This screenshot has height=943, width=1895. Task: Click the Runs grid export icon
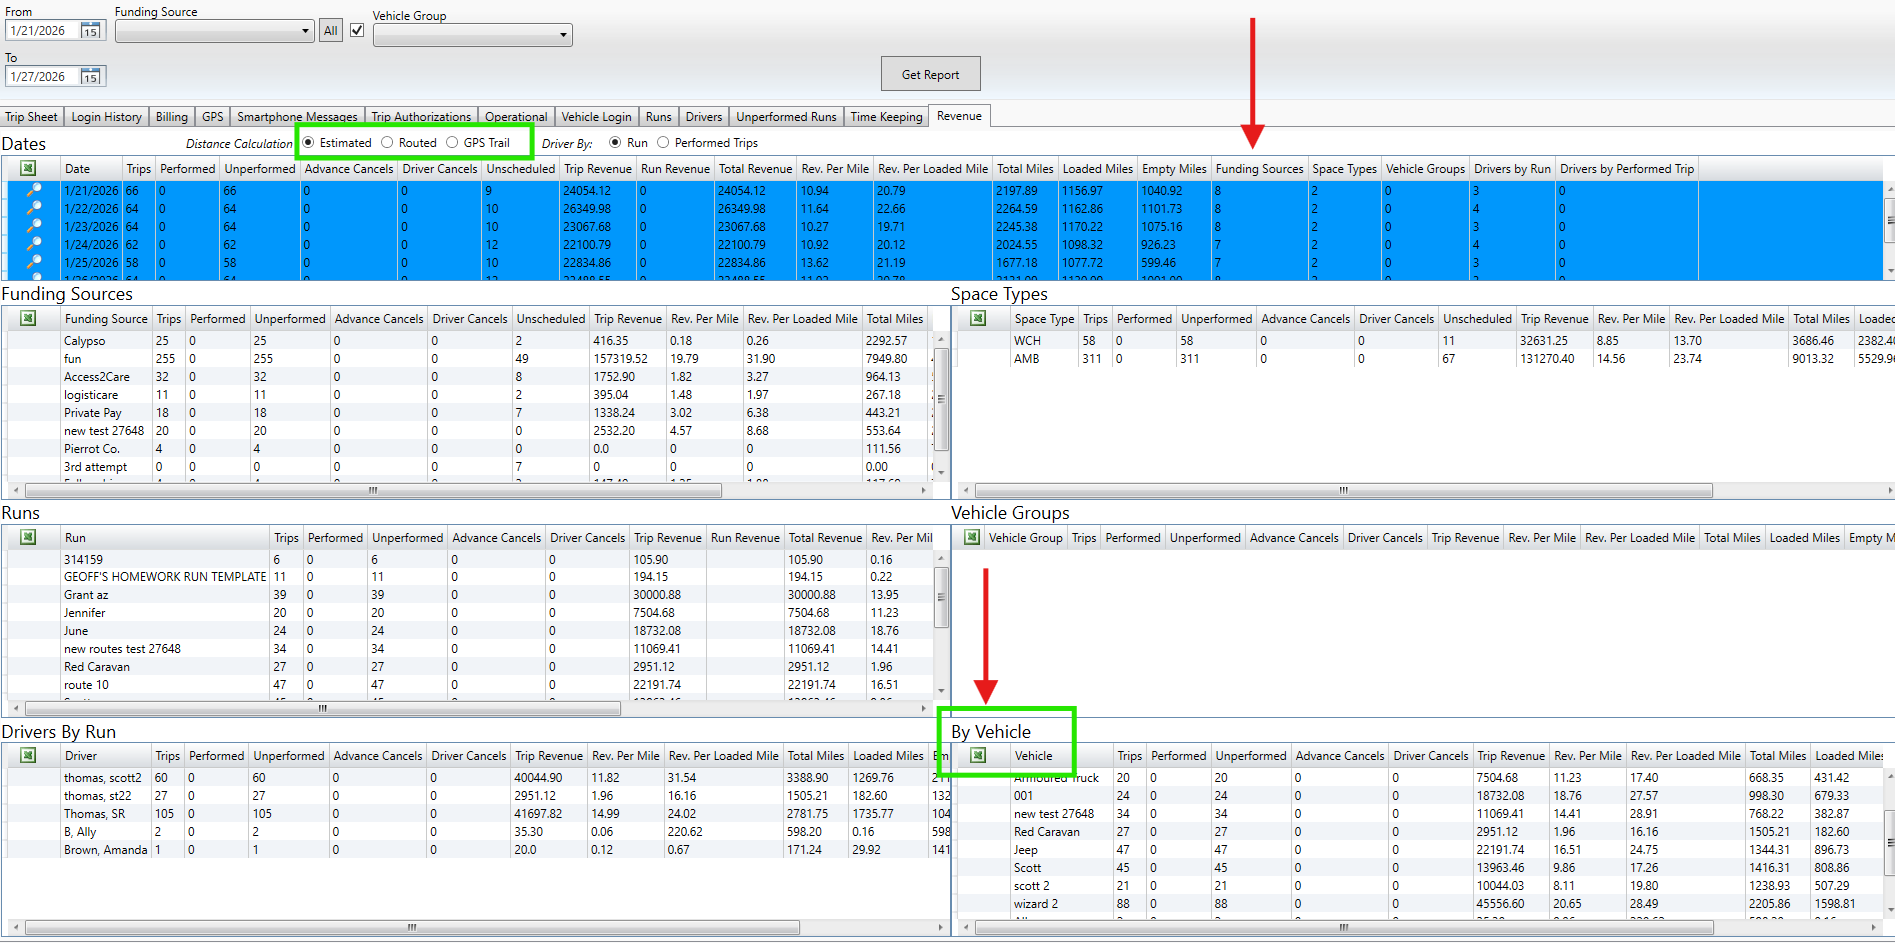click(28, 538)
